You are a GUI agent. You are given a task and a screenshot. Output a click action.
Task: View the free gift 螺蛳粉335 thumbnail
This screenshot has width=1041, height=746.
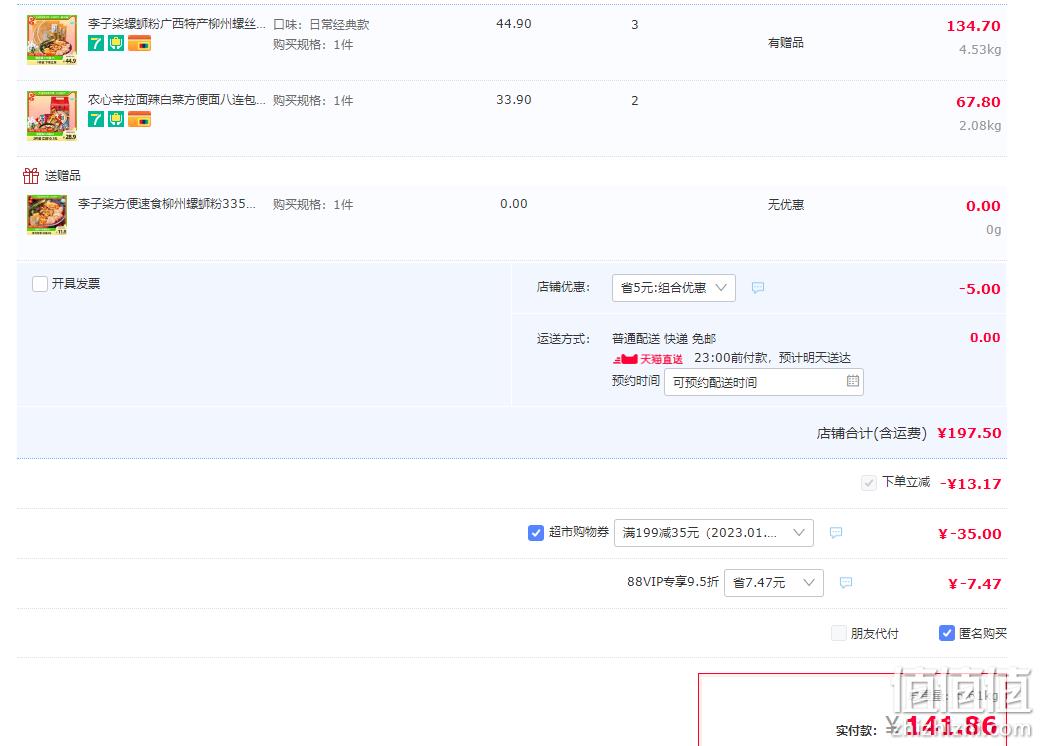pyautogui.click(x=47, y=214)
